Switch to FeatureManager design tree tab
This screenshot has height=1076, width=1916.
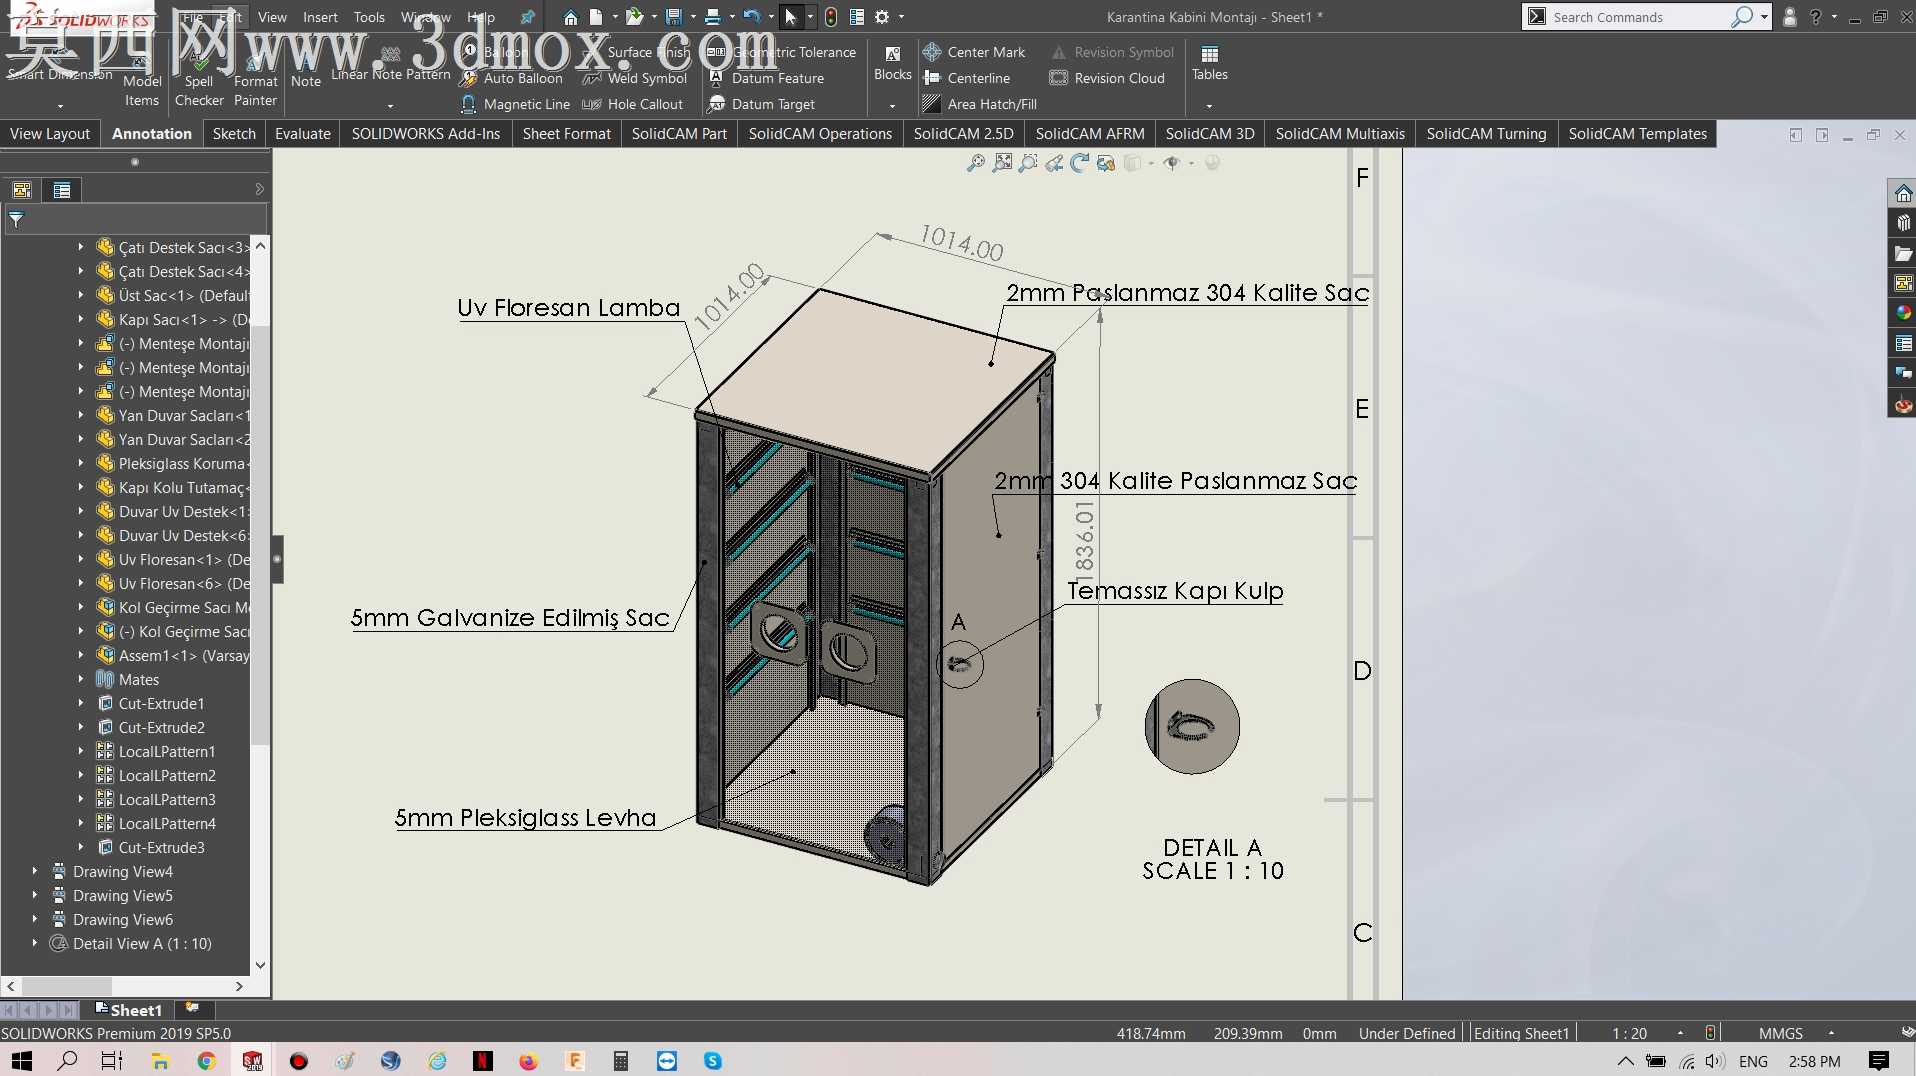pos(22,190)
